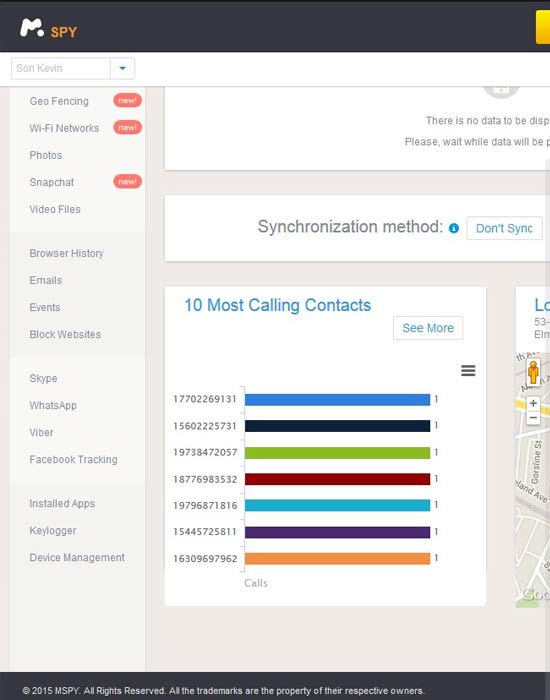Open the chart hamburger menu icon
This screenshot has height=700, width=550.
click(x=468, y=371)
